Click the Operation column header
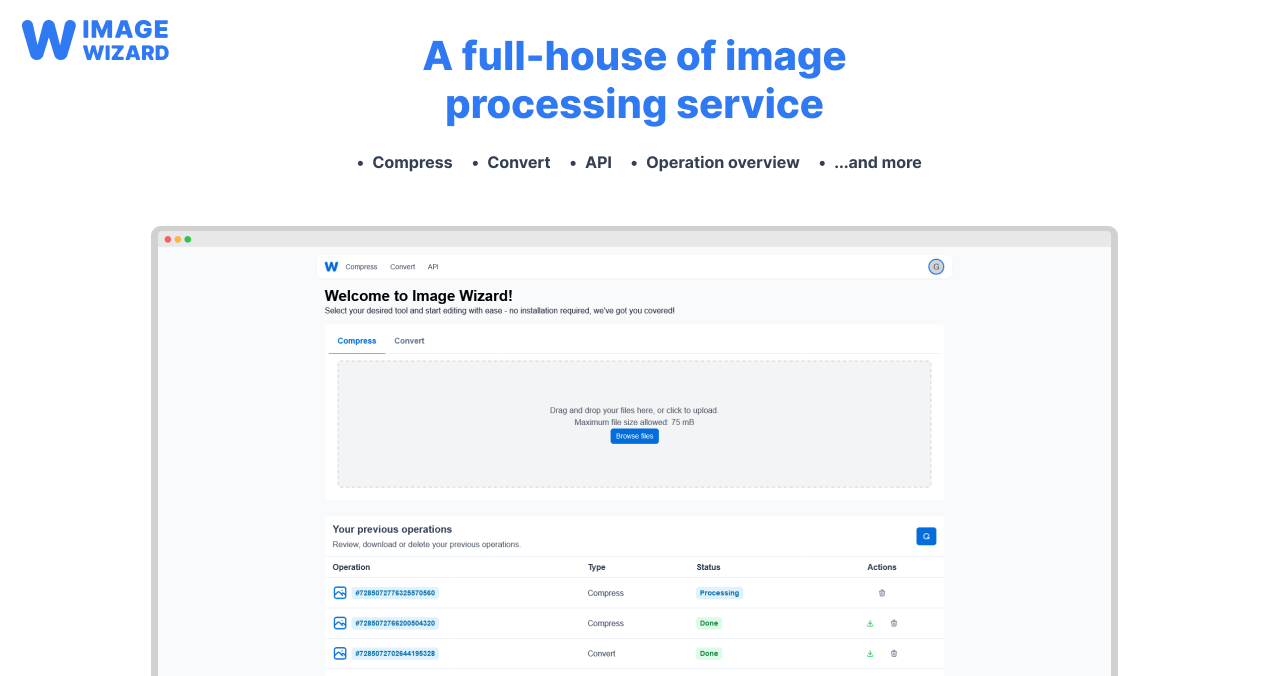The image size is (1270, 676). [351, 567]
